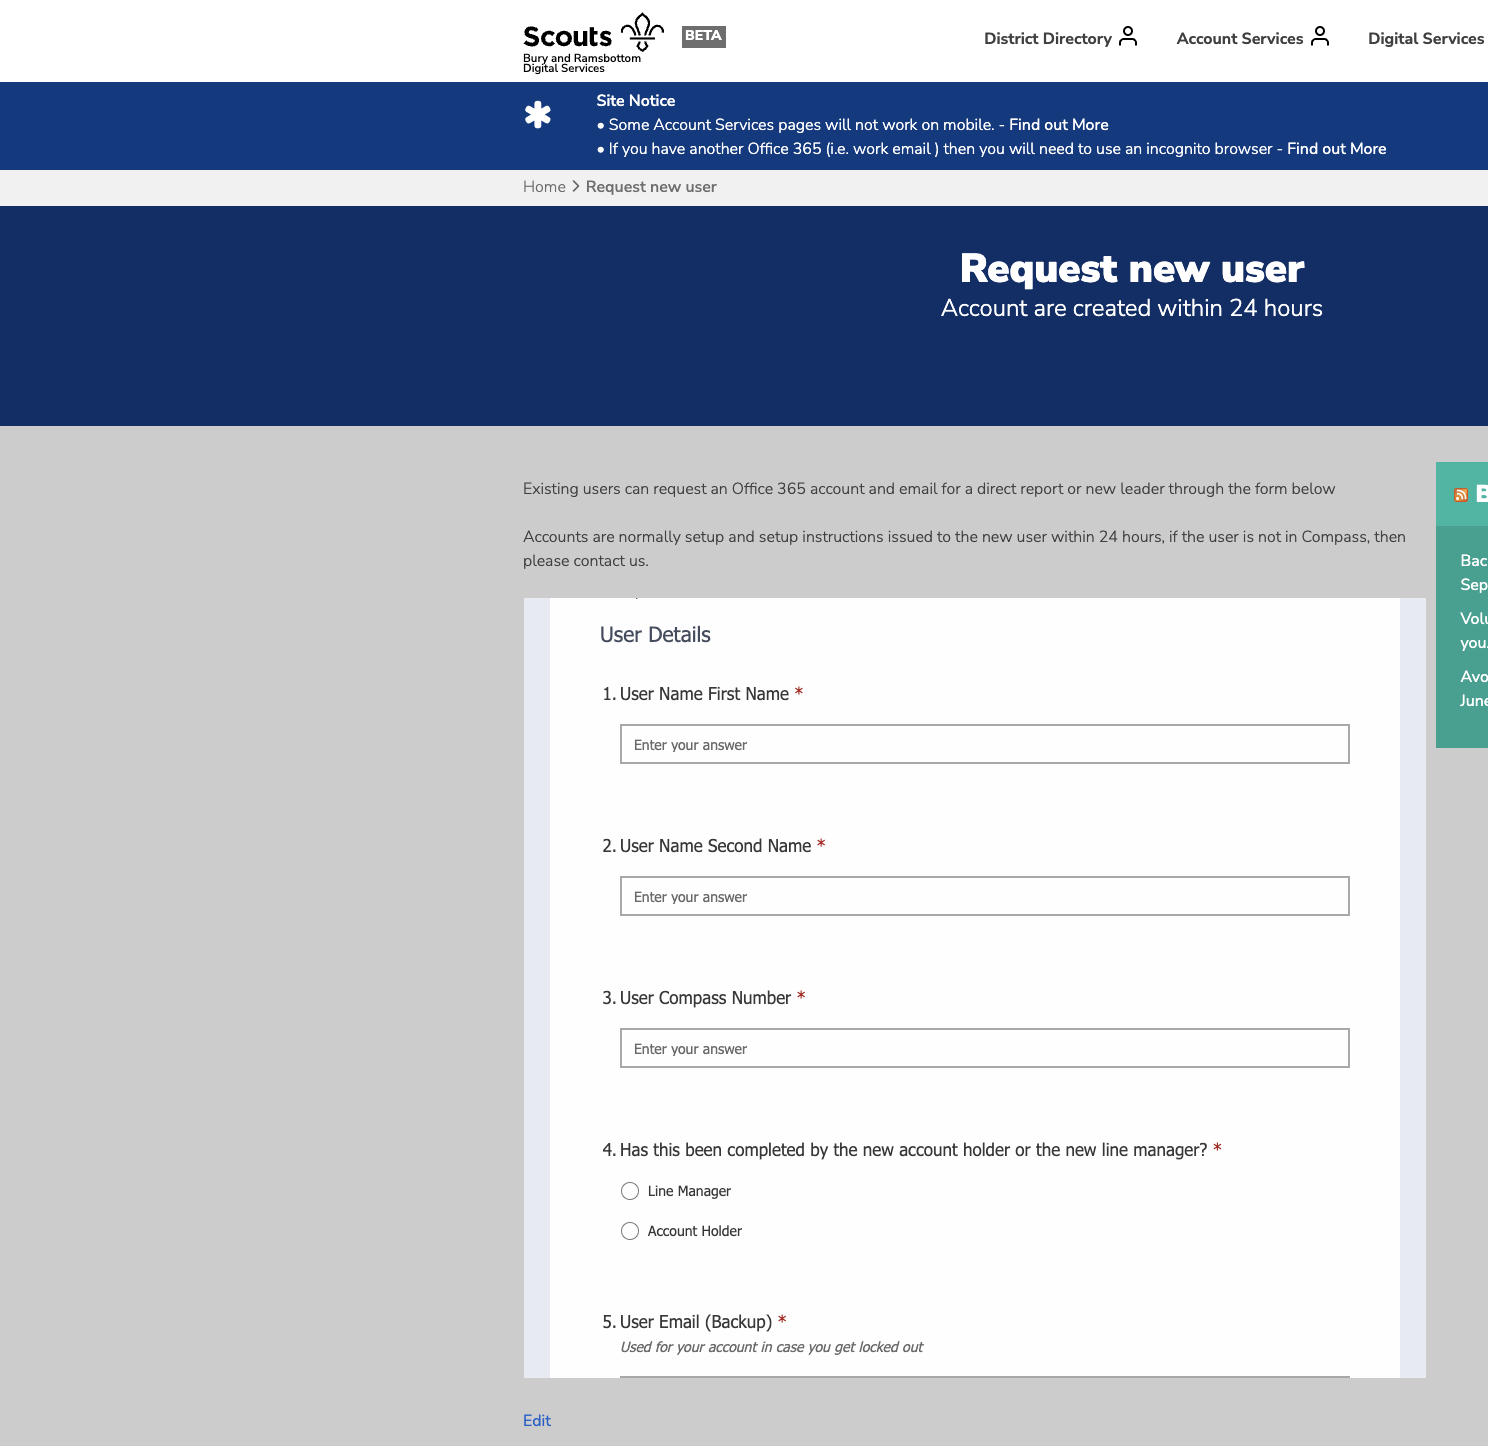Image resolution: width=1488 pixels, height=1446 pixels.
Task: Click the Scouts fleur-de-lis logo
Action: pos(641,33)
